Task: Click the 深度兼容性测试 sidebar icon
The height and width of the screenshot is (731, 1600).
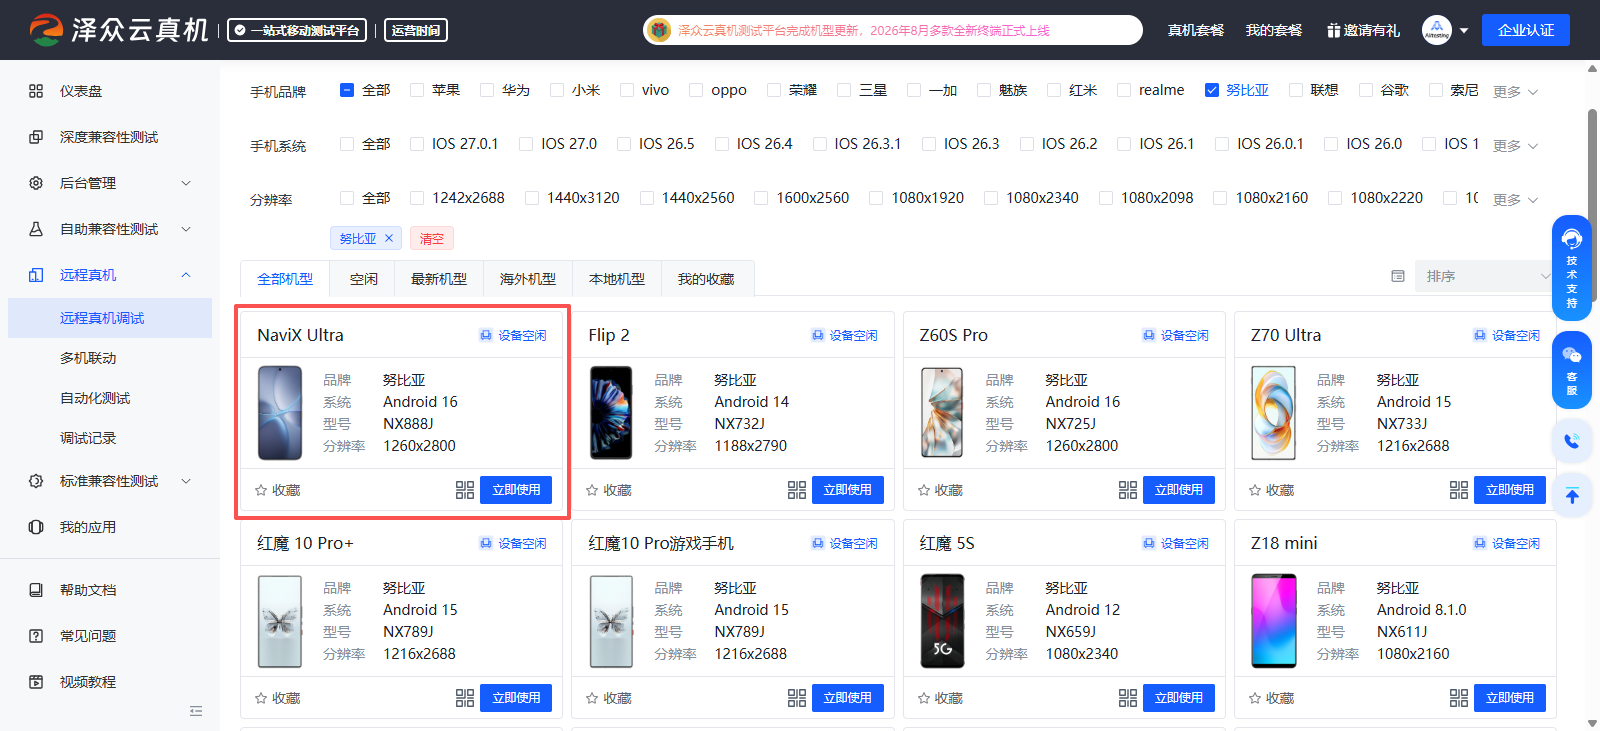Action: pos(36,137)
